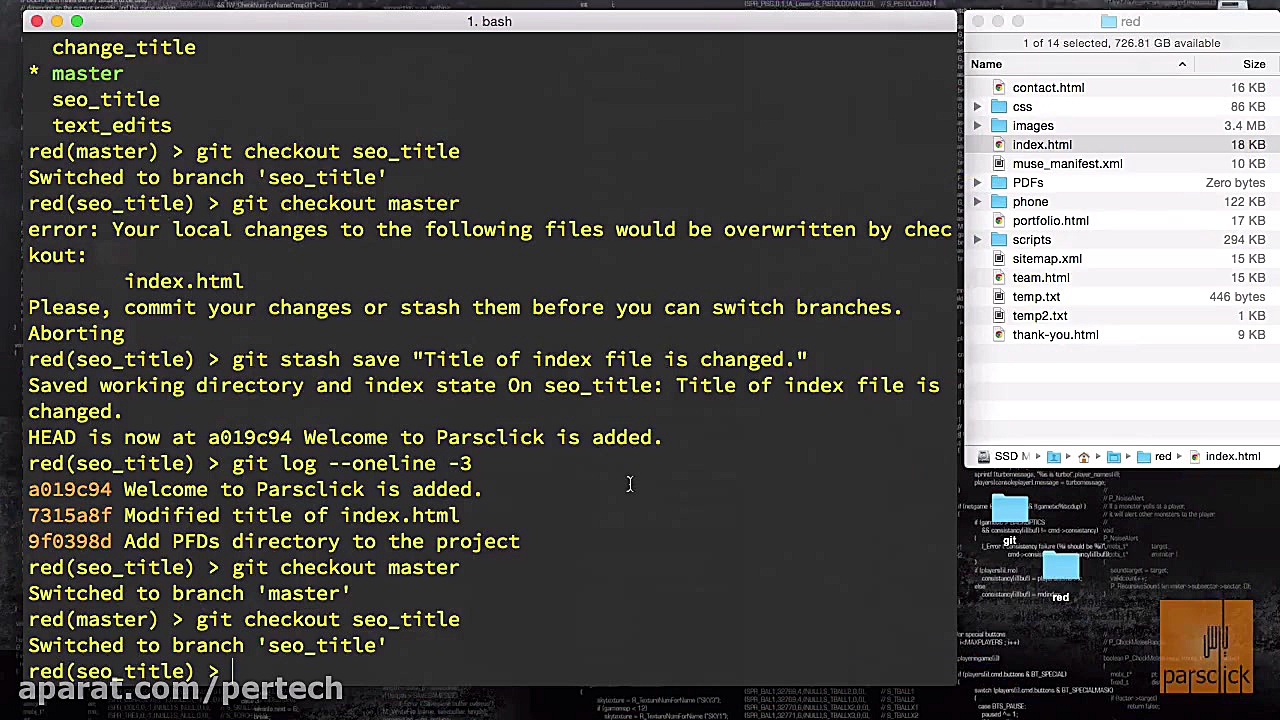This screenshot has width=1280, height=720.
Task: Click the thank-you.html file icon
Action: [998, 335]
